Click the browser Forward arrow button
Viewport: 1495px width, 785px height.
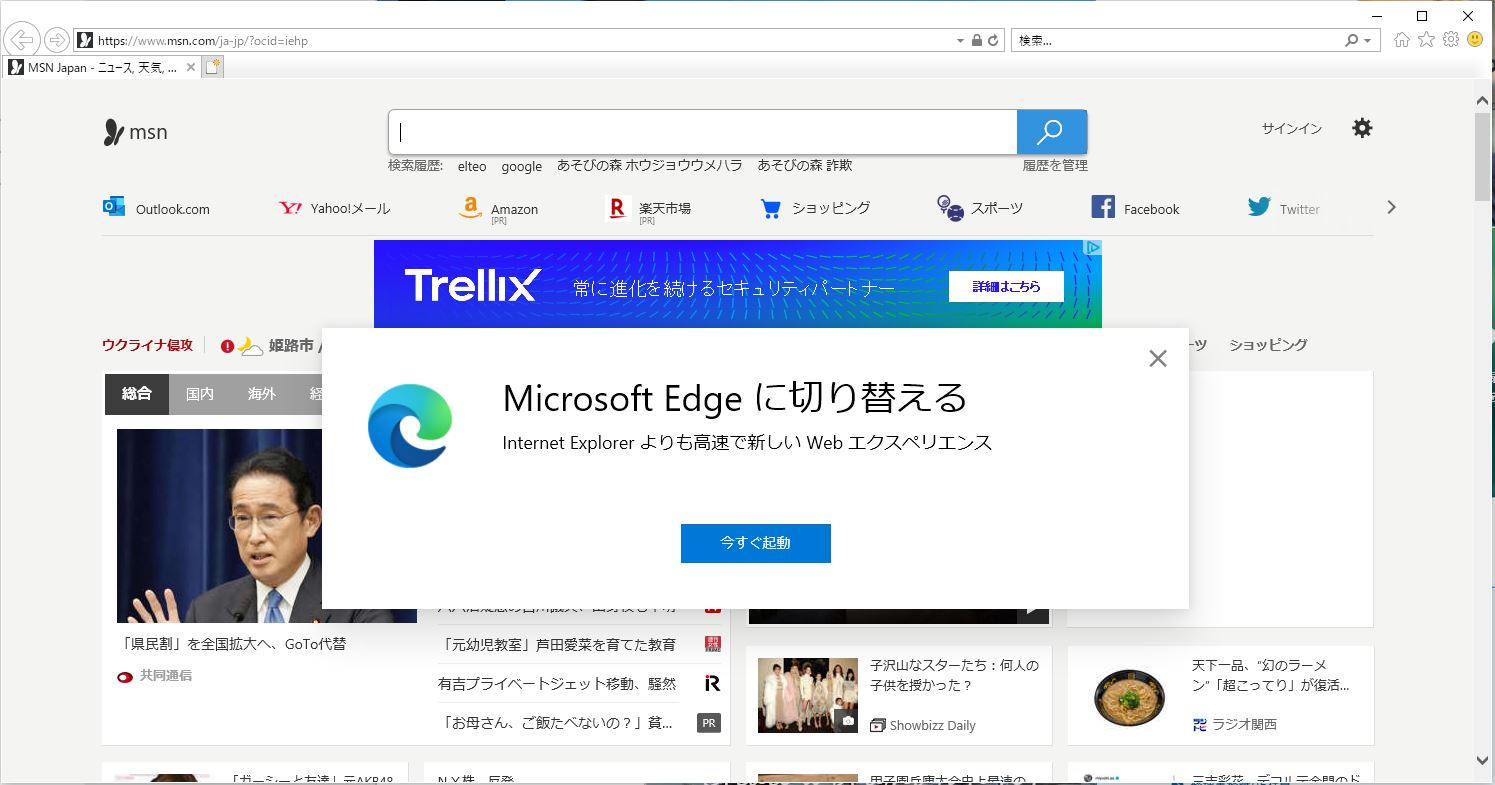click(57, 40)
